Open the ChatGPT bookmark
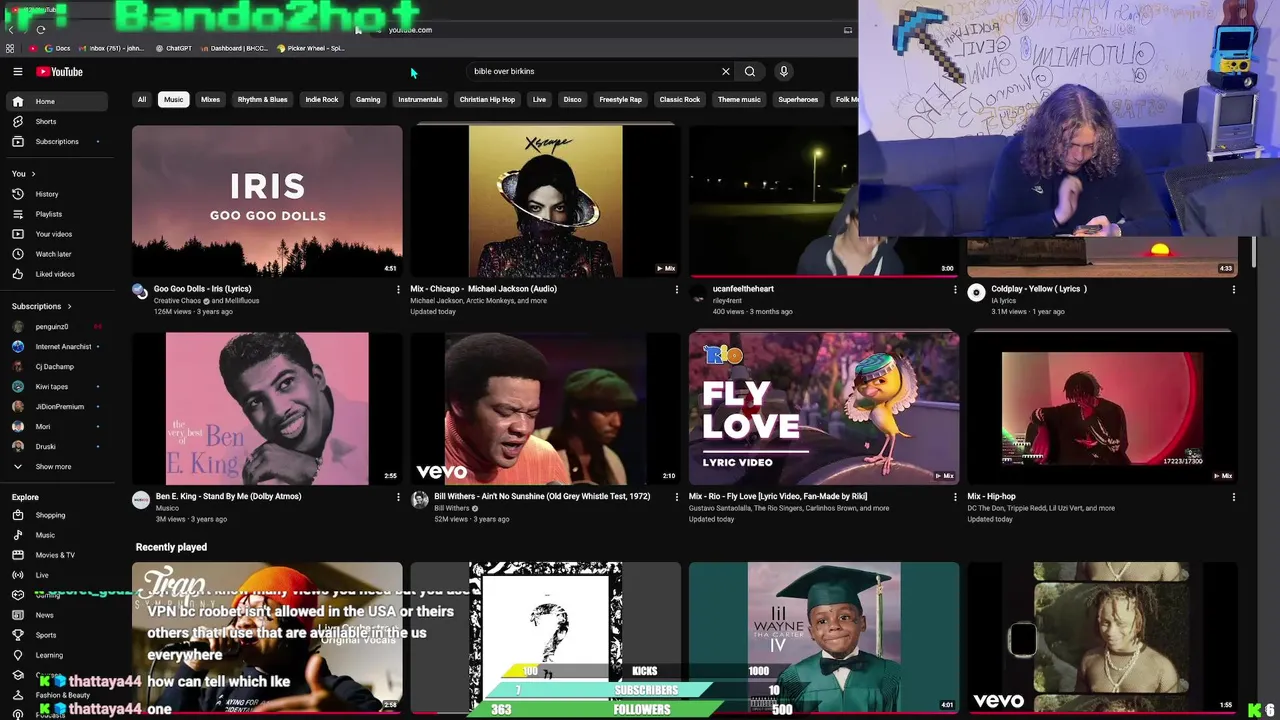 [x=173, y=48]
